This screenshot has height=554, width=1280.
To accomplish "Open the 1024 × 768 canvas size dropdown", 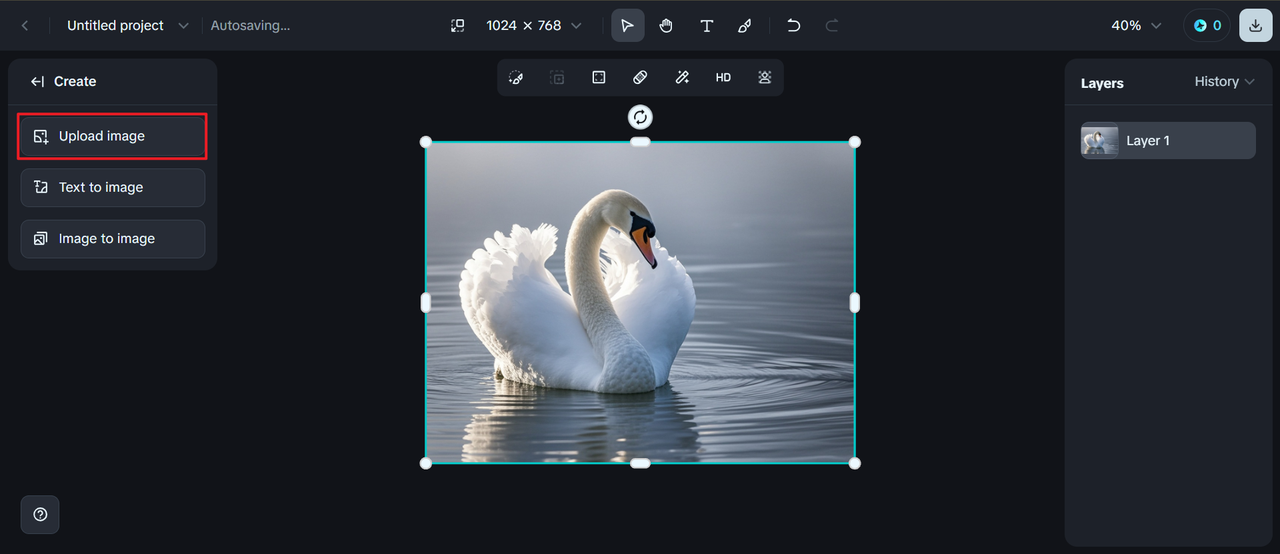I will pos(533,26).
